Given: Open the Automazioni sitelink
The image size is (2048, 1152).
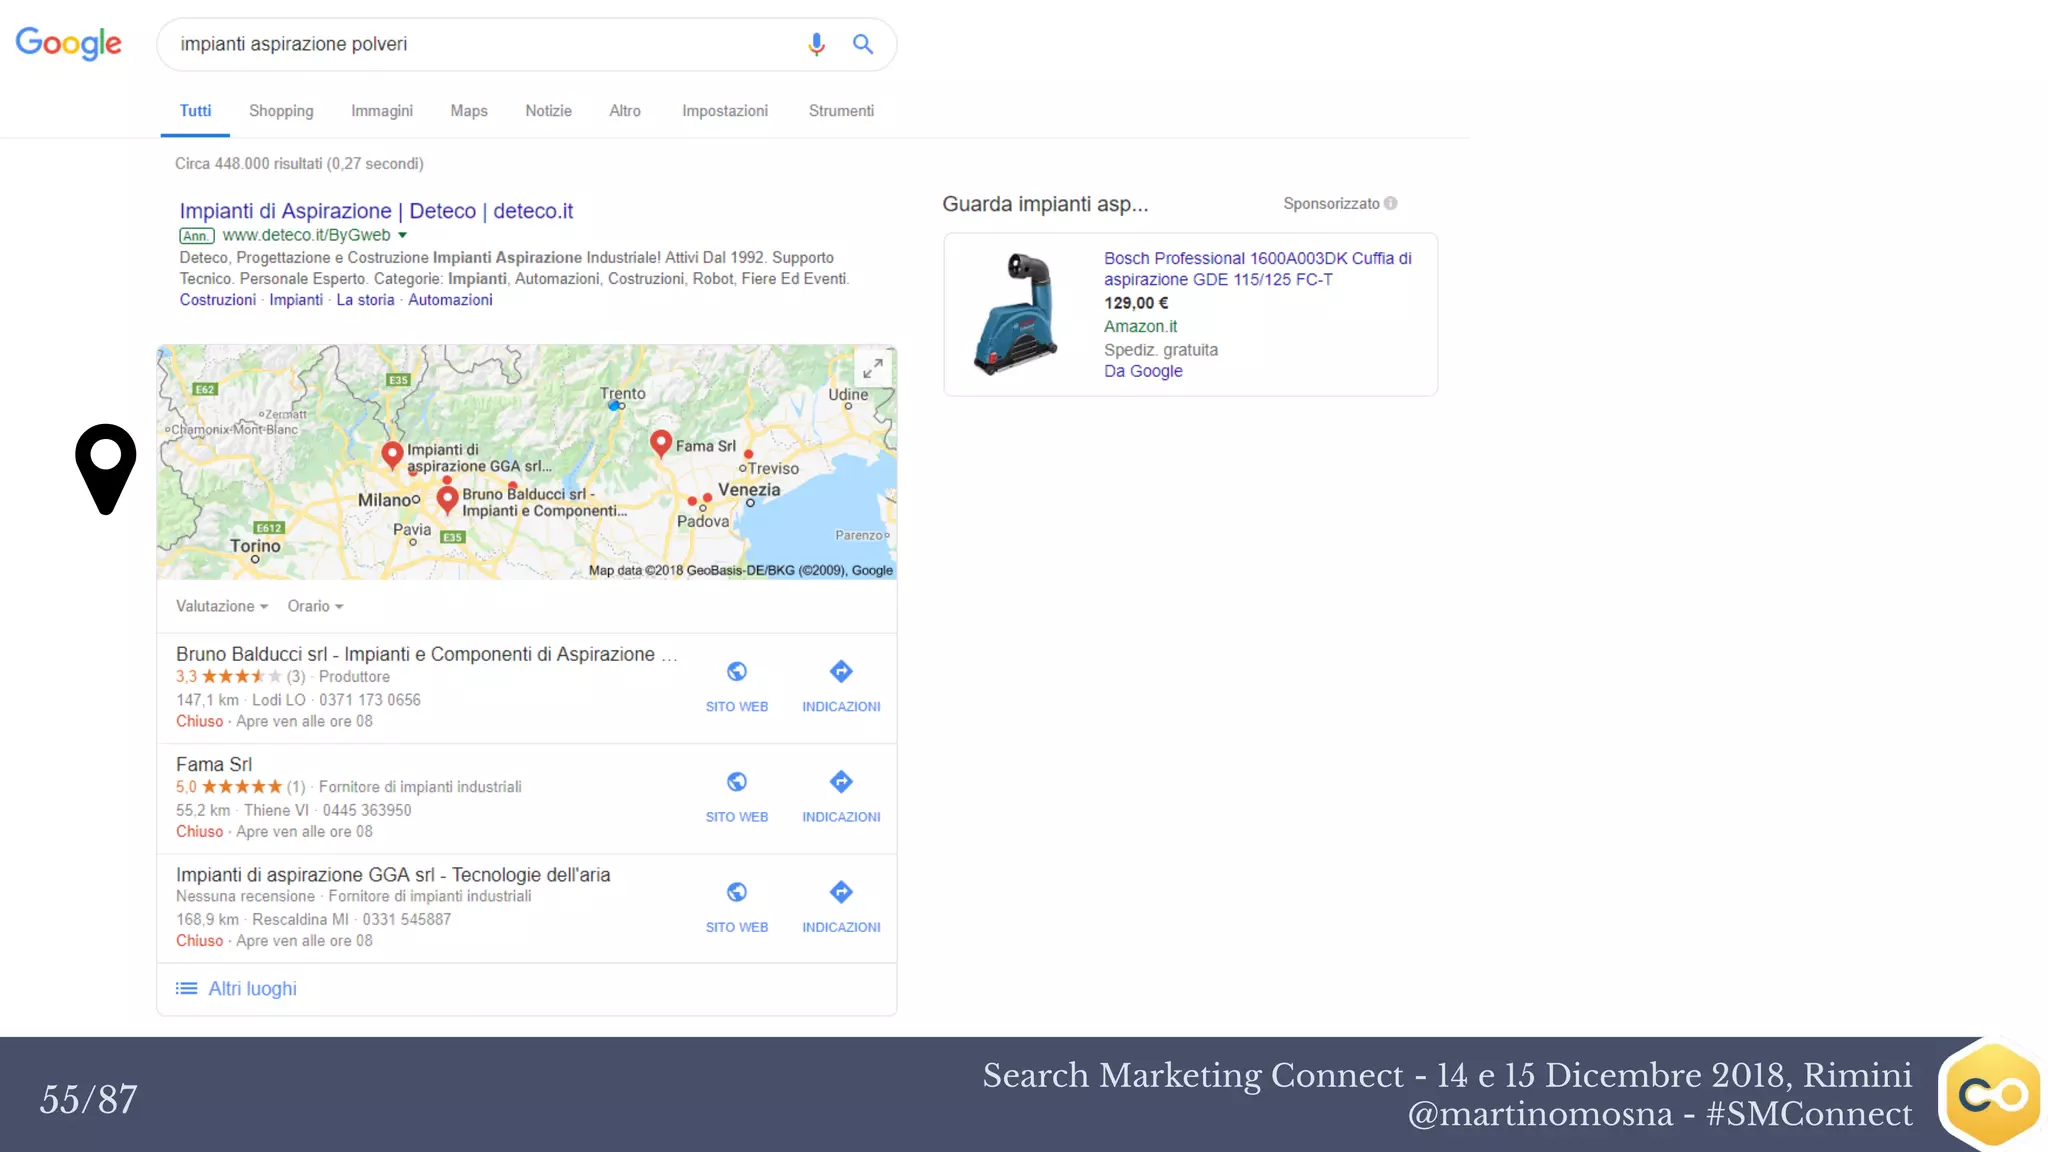Looking at the screenshot, I should click(x=450, y=300).
